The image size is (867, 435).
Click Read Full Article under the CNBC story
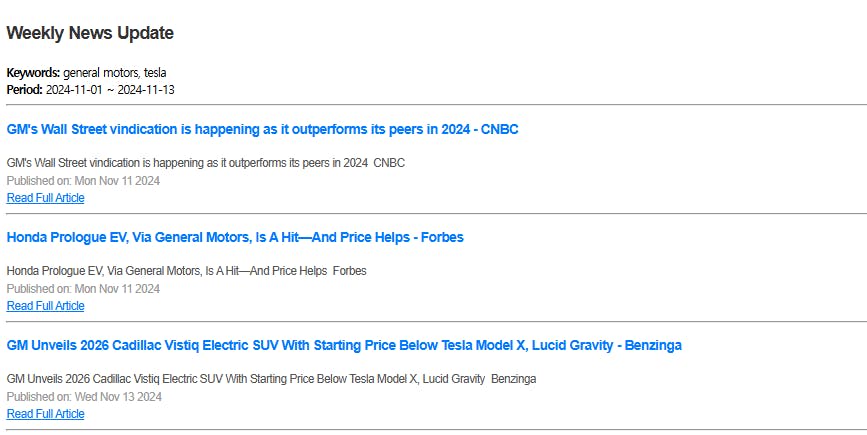coord(45,198)
